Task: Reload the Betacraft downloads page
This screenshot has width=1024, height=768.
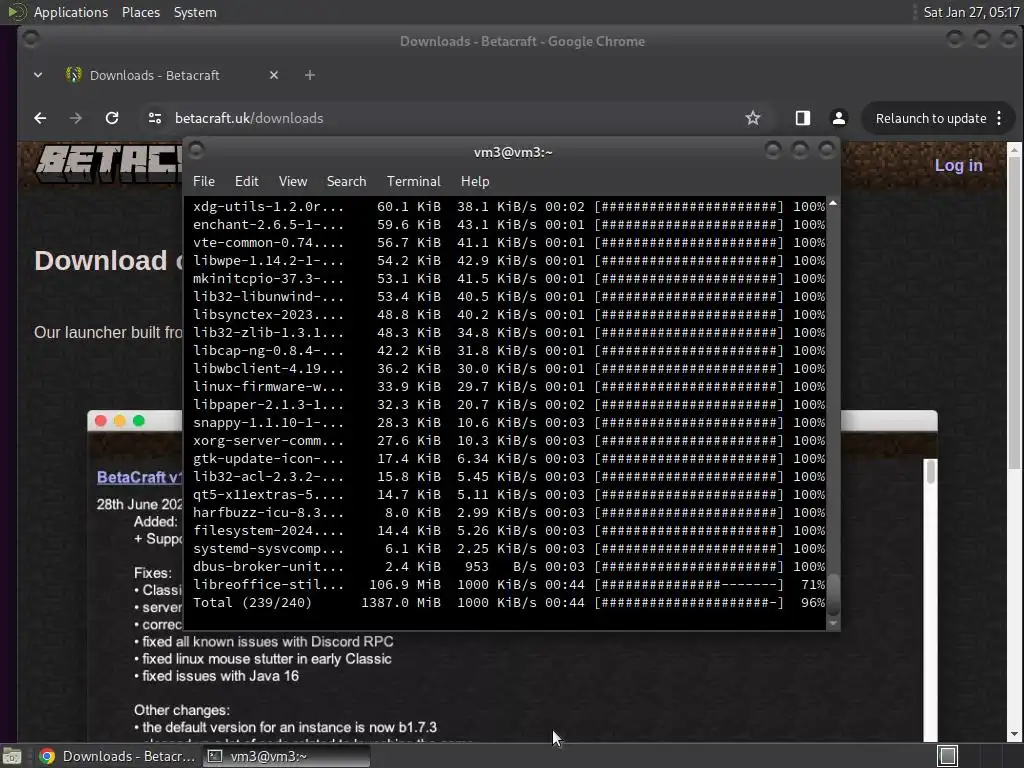Action: (112, 118)
